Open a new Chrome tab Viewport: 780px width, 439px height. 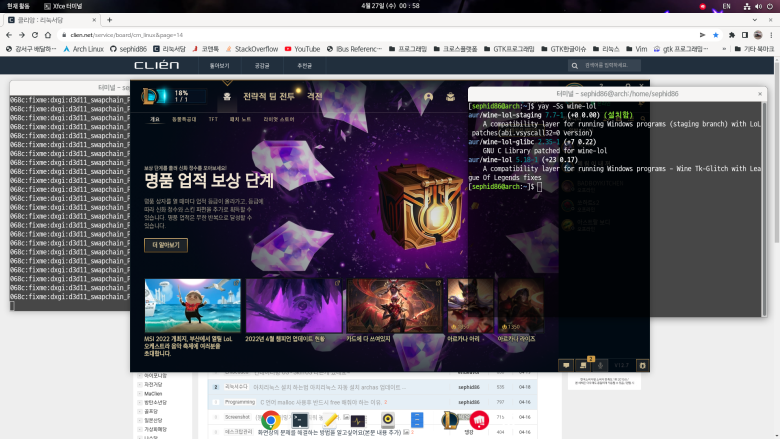click(109, 20)
